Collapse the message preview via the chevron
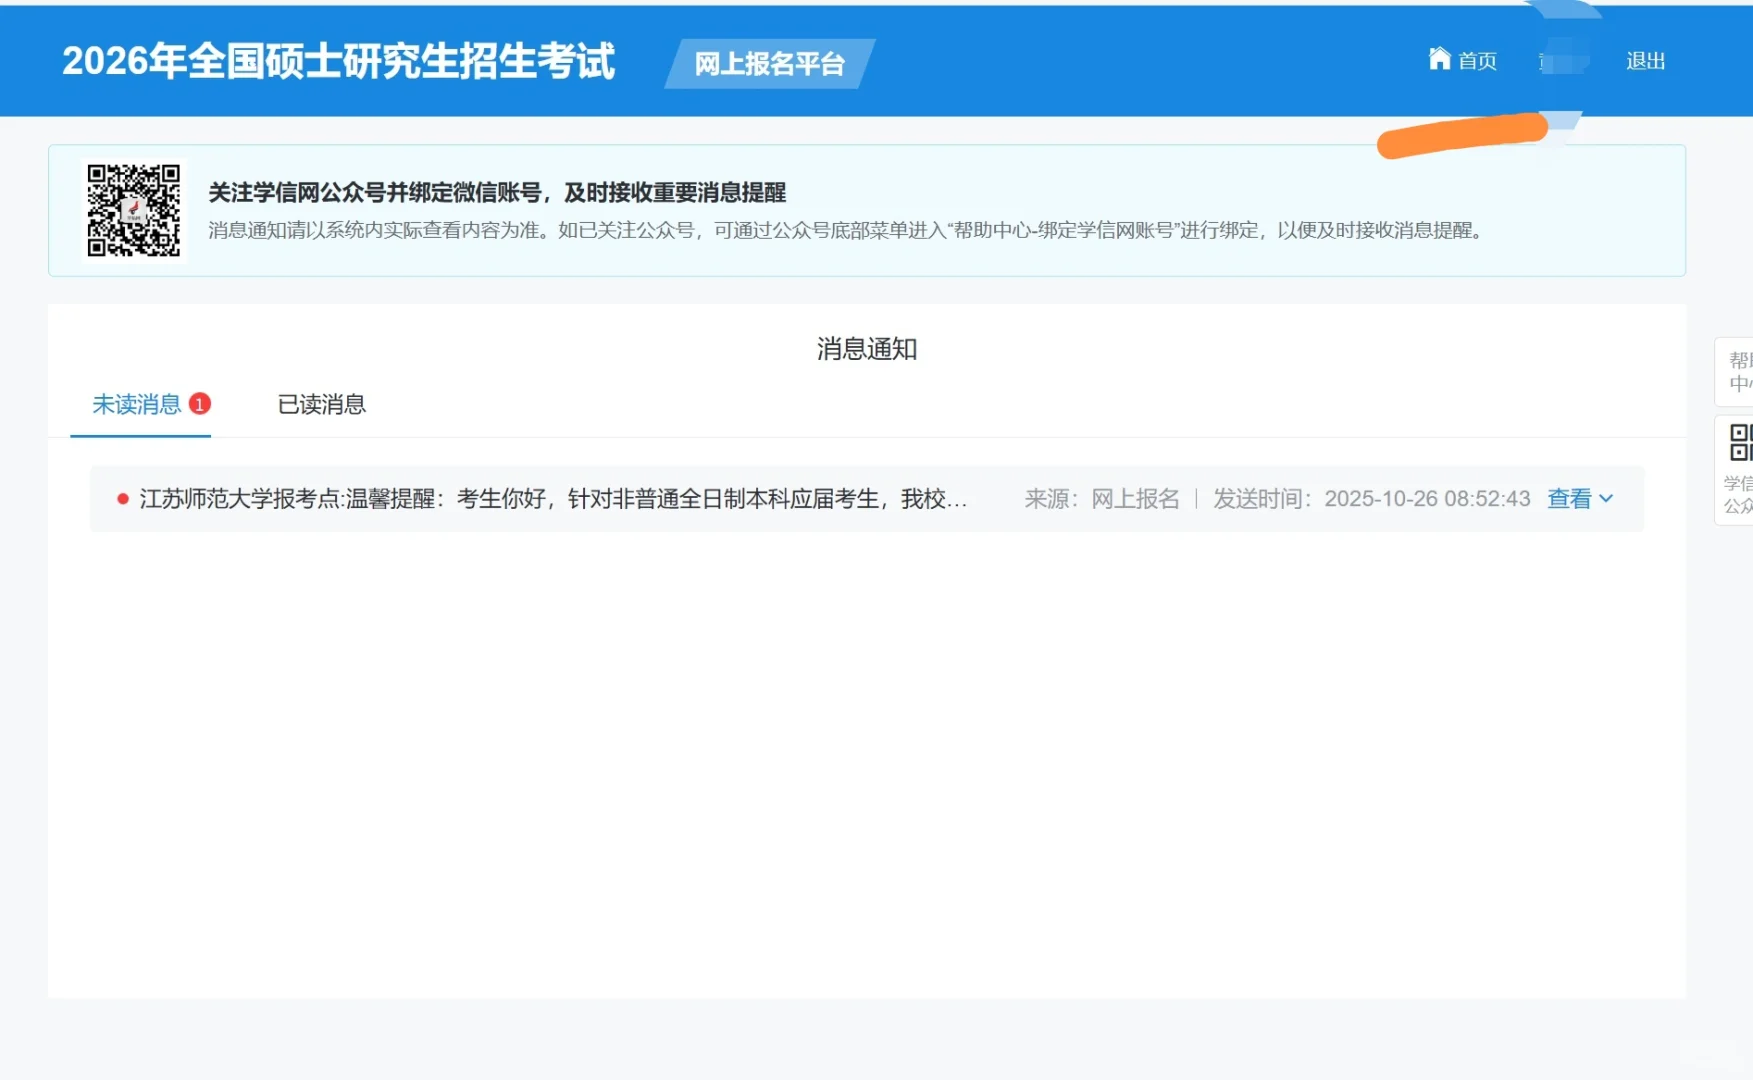 pos(1606,499)
